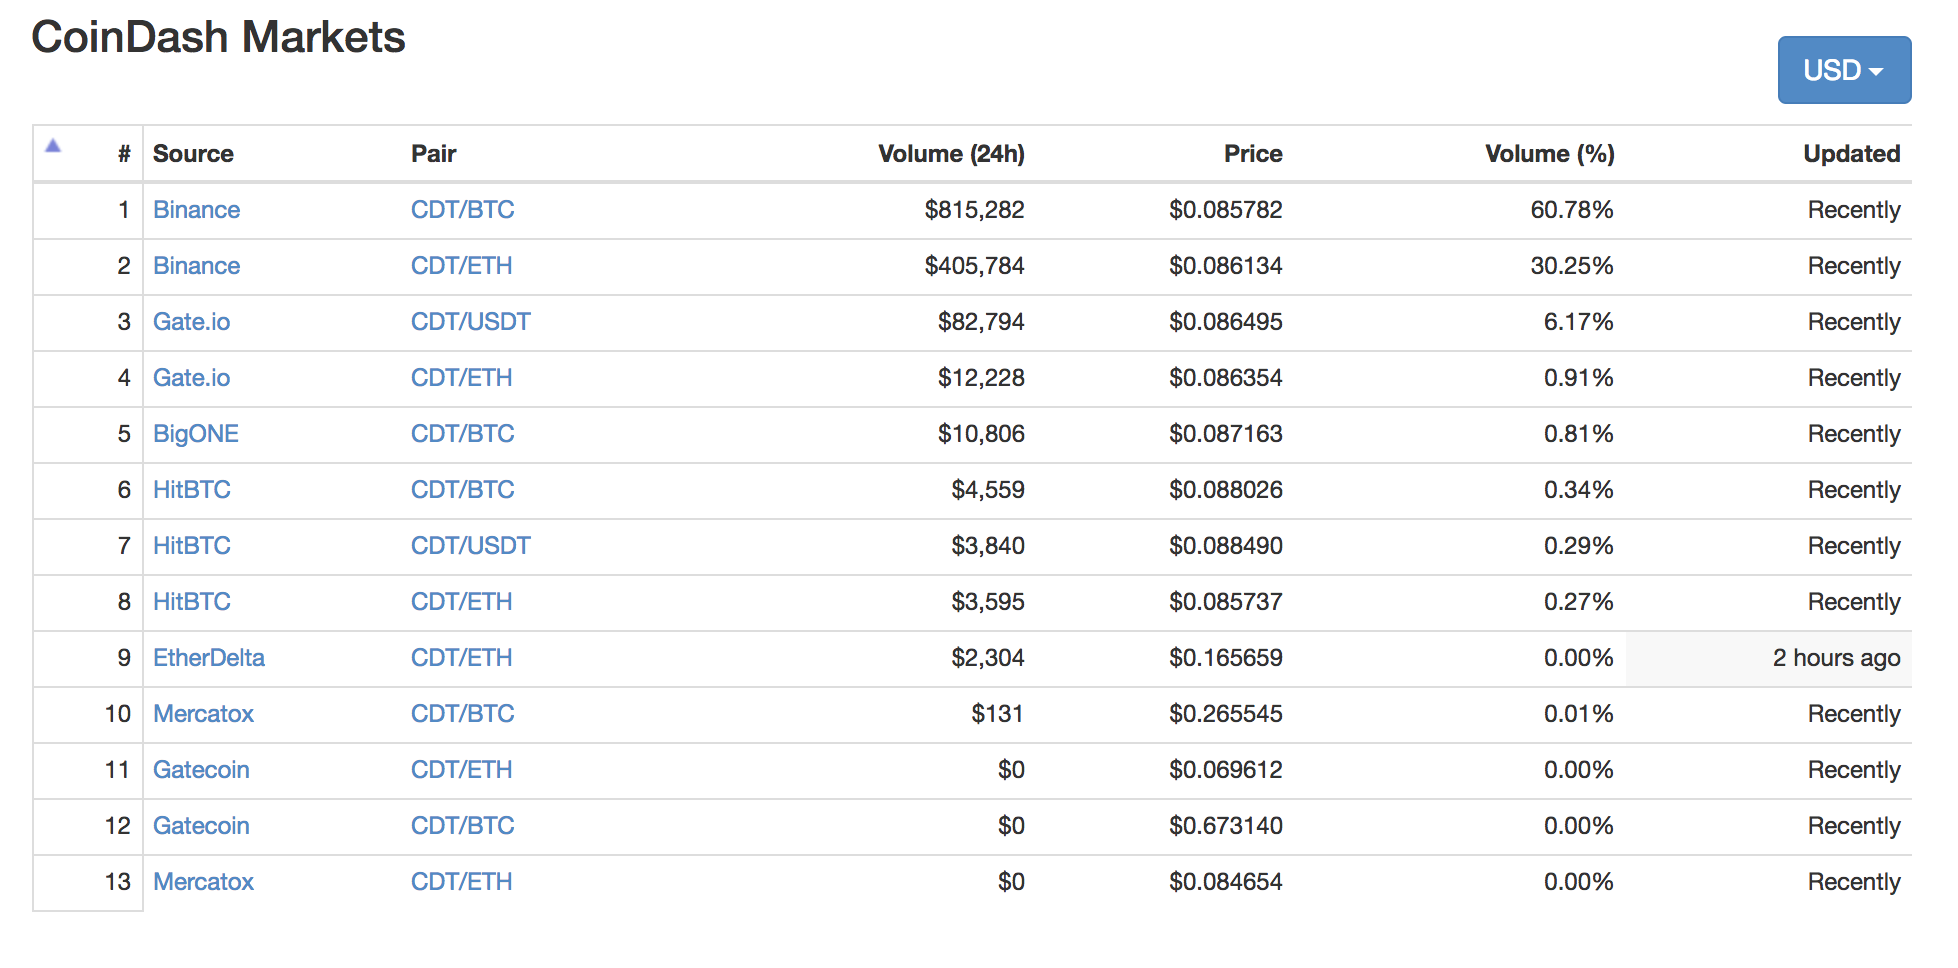Image resolution: width=1958 pixels, height=968 pixels.
Task: Open the CDT/ETH pair in row 11
Action: [461, 770]
